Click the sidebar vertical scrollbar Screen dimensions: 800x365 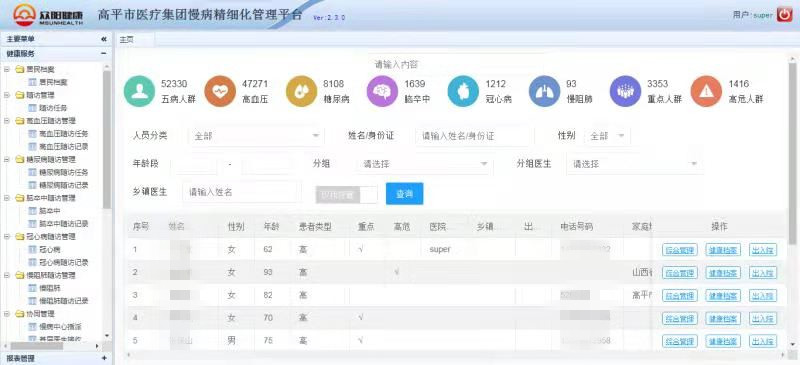point(107,139)
